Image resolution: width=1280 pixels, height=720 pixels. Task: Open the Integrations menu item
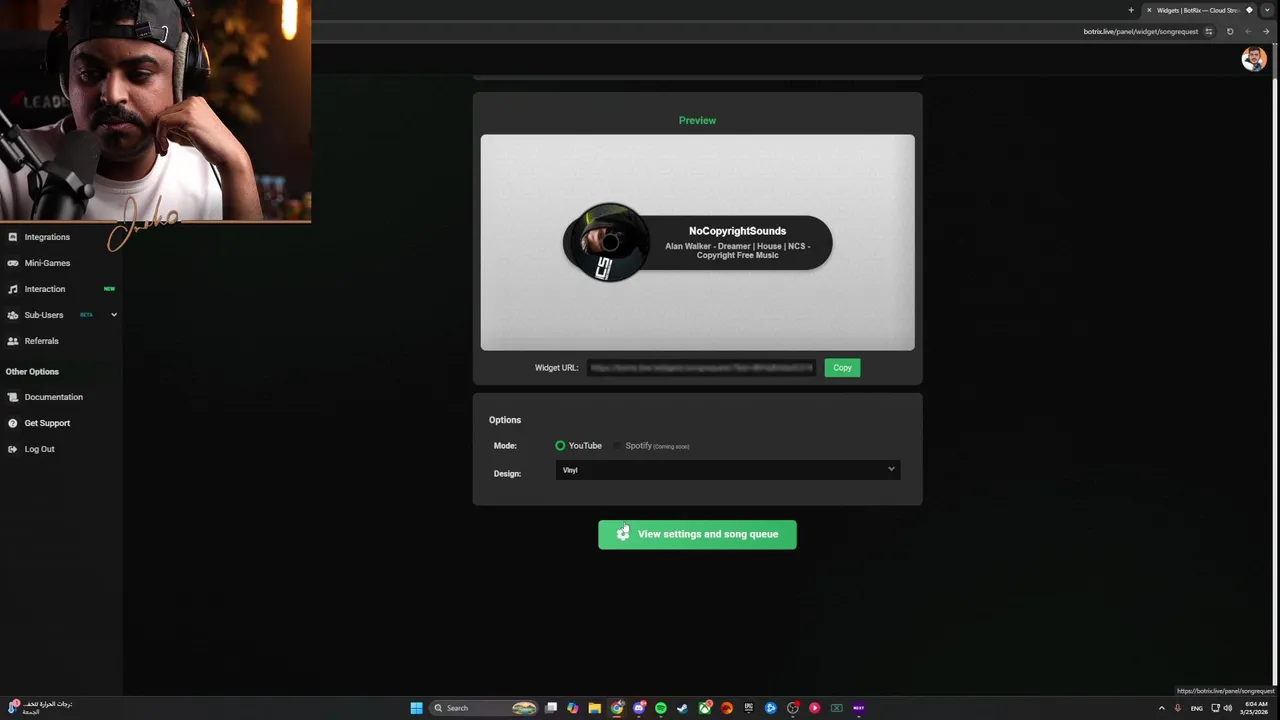tap(47, 237)
